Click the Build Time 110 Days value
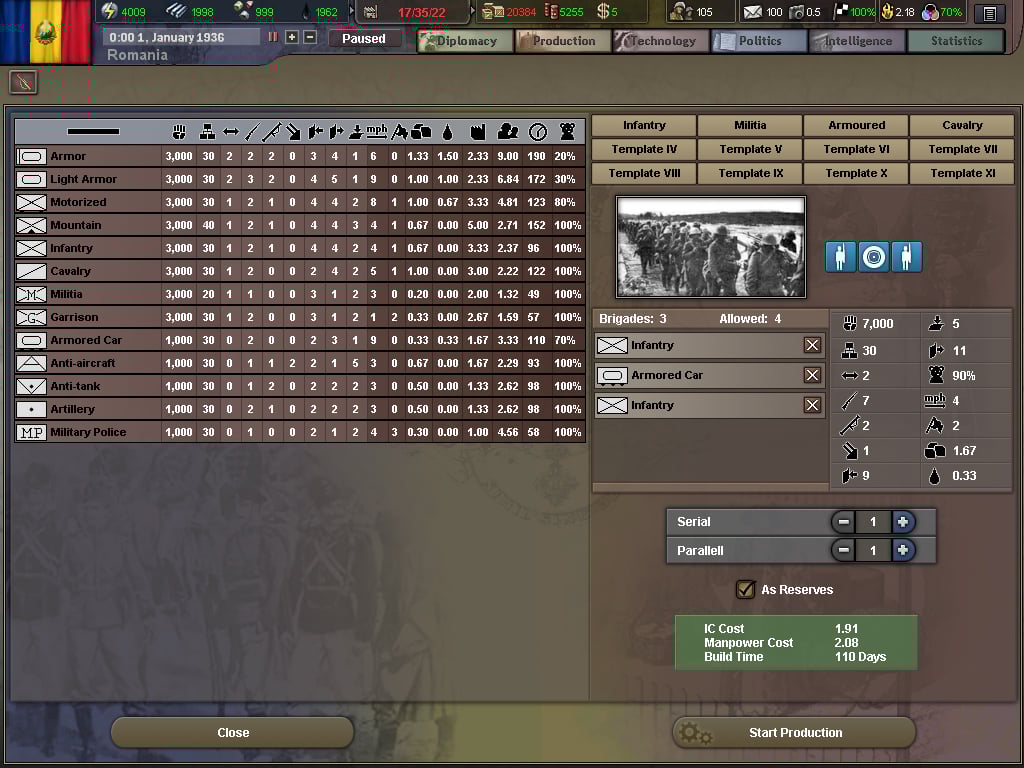The height and width of the screenshot is (768, 1024). [860, 657]
